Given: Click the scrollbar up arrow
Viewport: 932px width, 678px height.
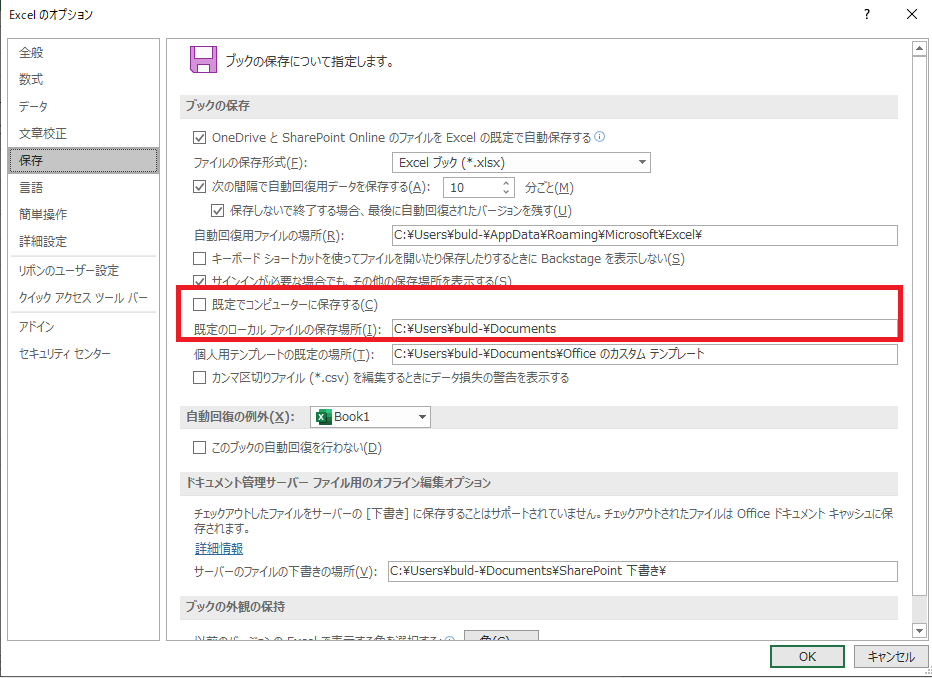Looking at the screenshot, I should 920,48.
